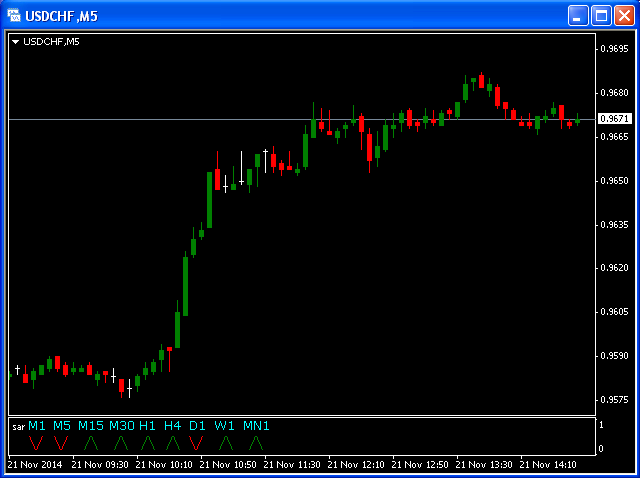
Task: Click the red down arrow under M5
Action: (x=62, y=442)
